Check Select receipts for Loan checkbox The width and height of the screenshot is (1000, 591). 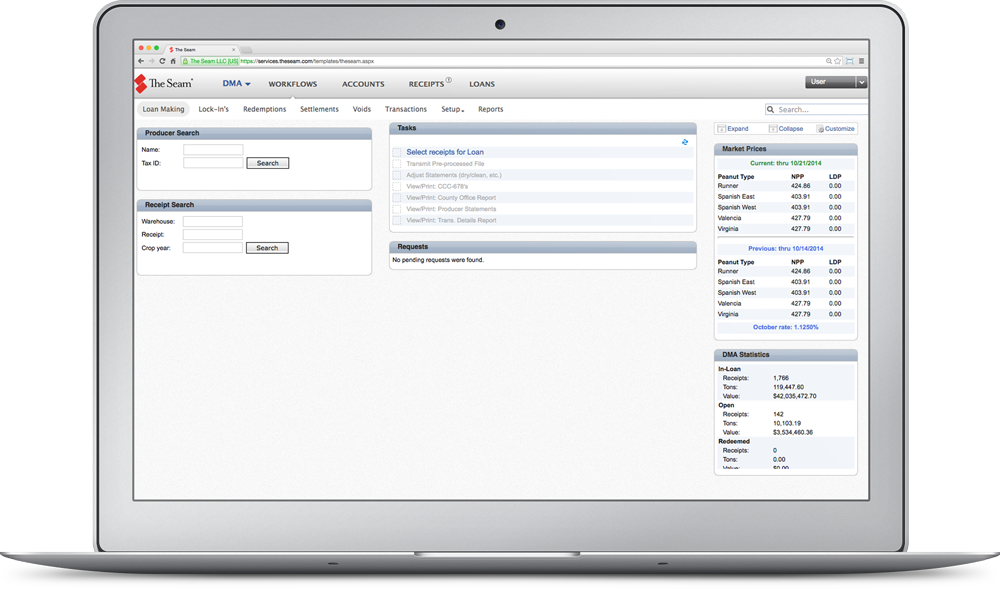tap(397, 152)
